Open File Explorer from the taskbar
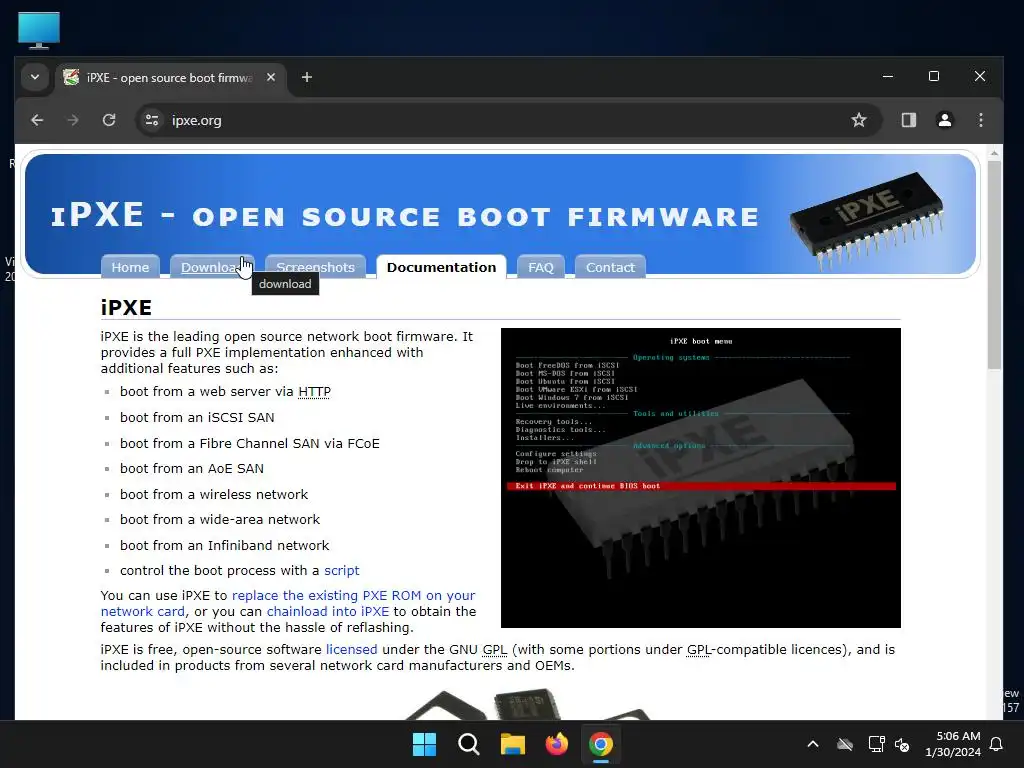1024x768 pixels. point(513,744)
